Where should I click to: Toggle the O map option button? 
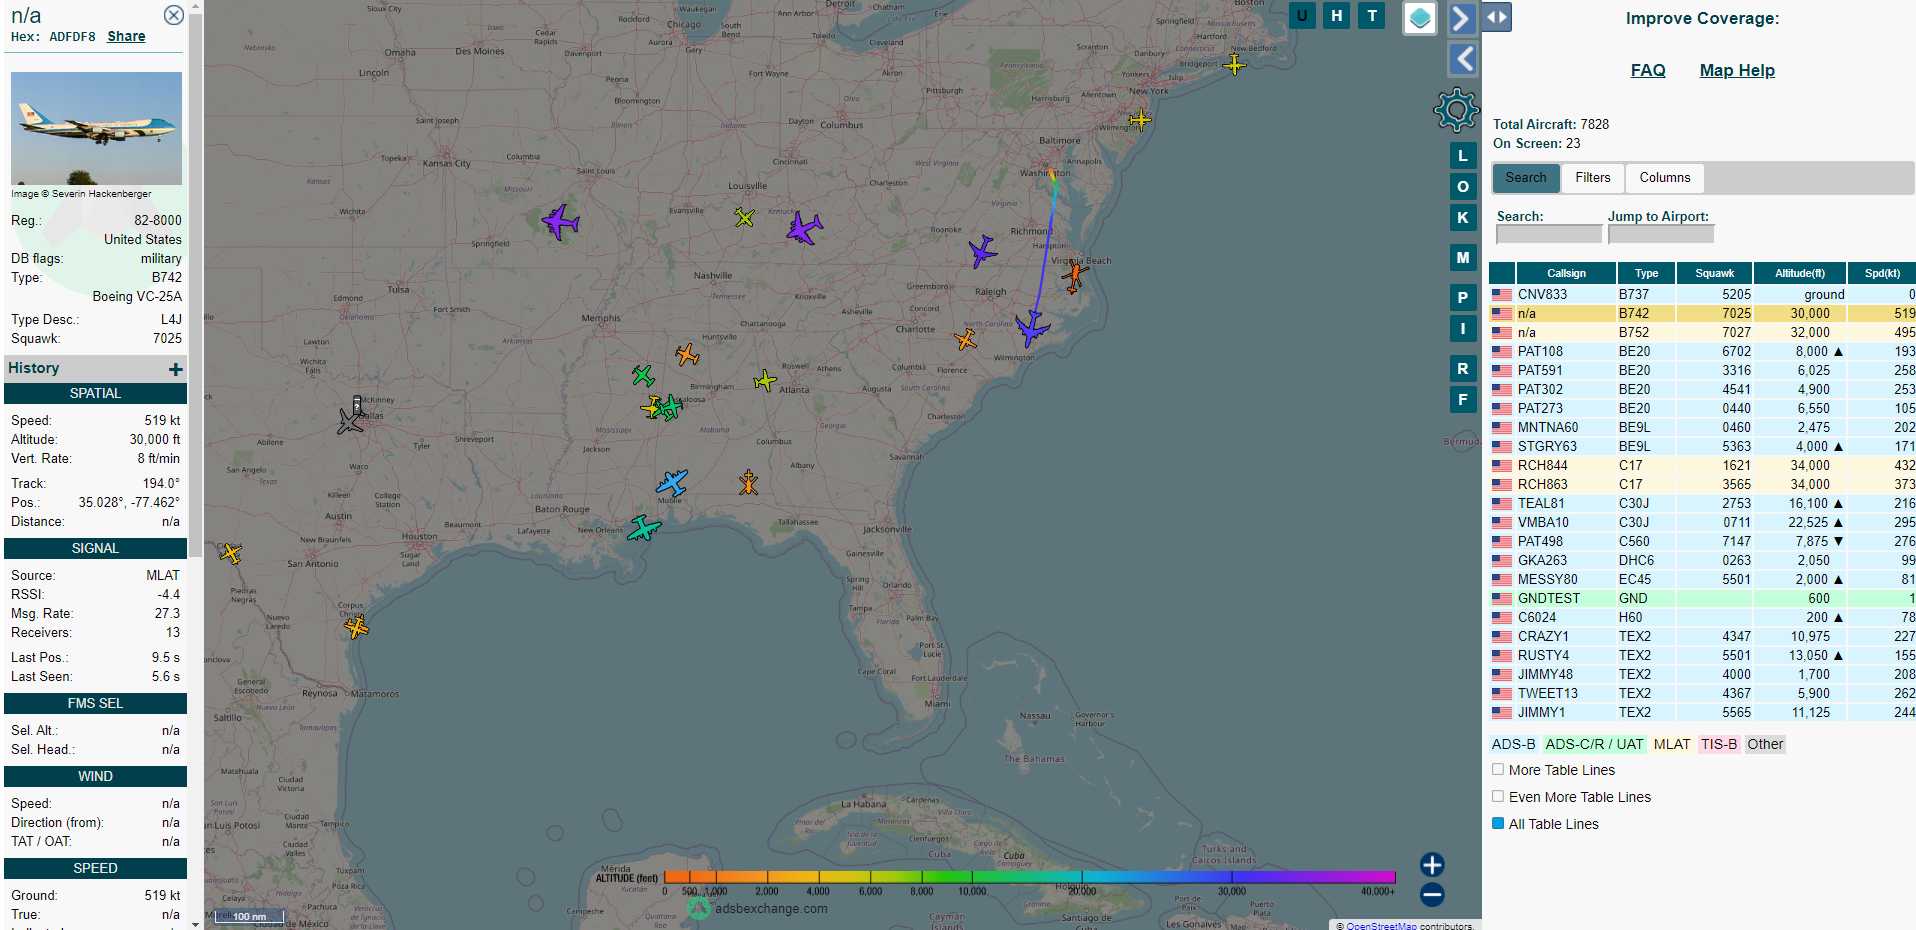tap(1463, 187)
